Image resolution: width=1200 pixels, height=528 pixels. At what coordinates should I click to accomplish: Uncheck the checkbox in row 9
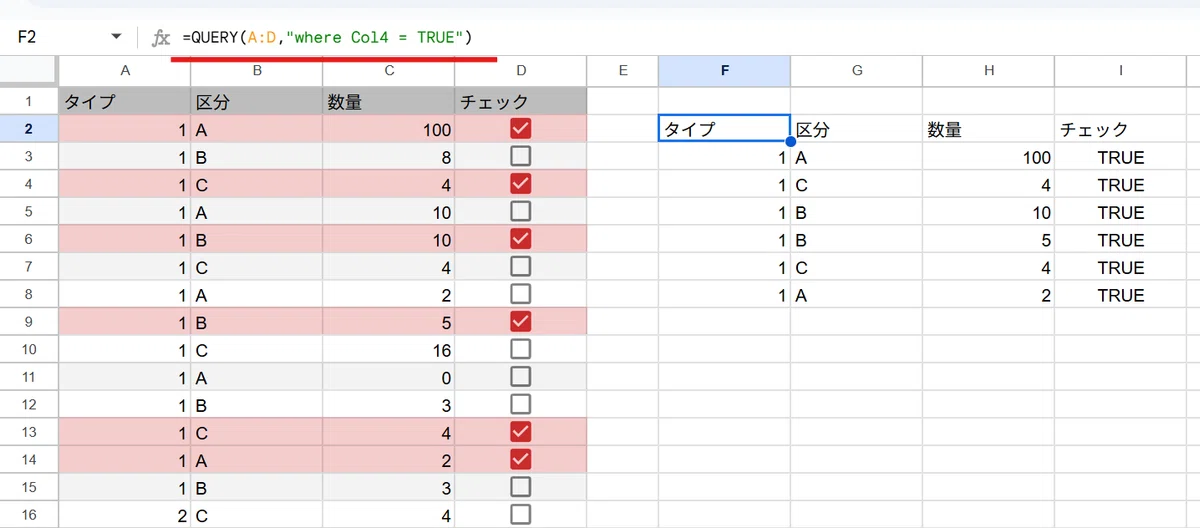tap(520, 321)
